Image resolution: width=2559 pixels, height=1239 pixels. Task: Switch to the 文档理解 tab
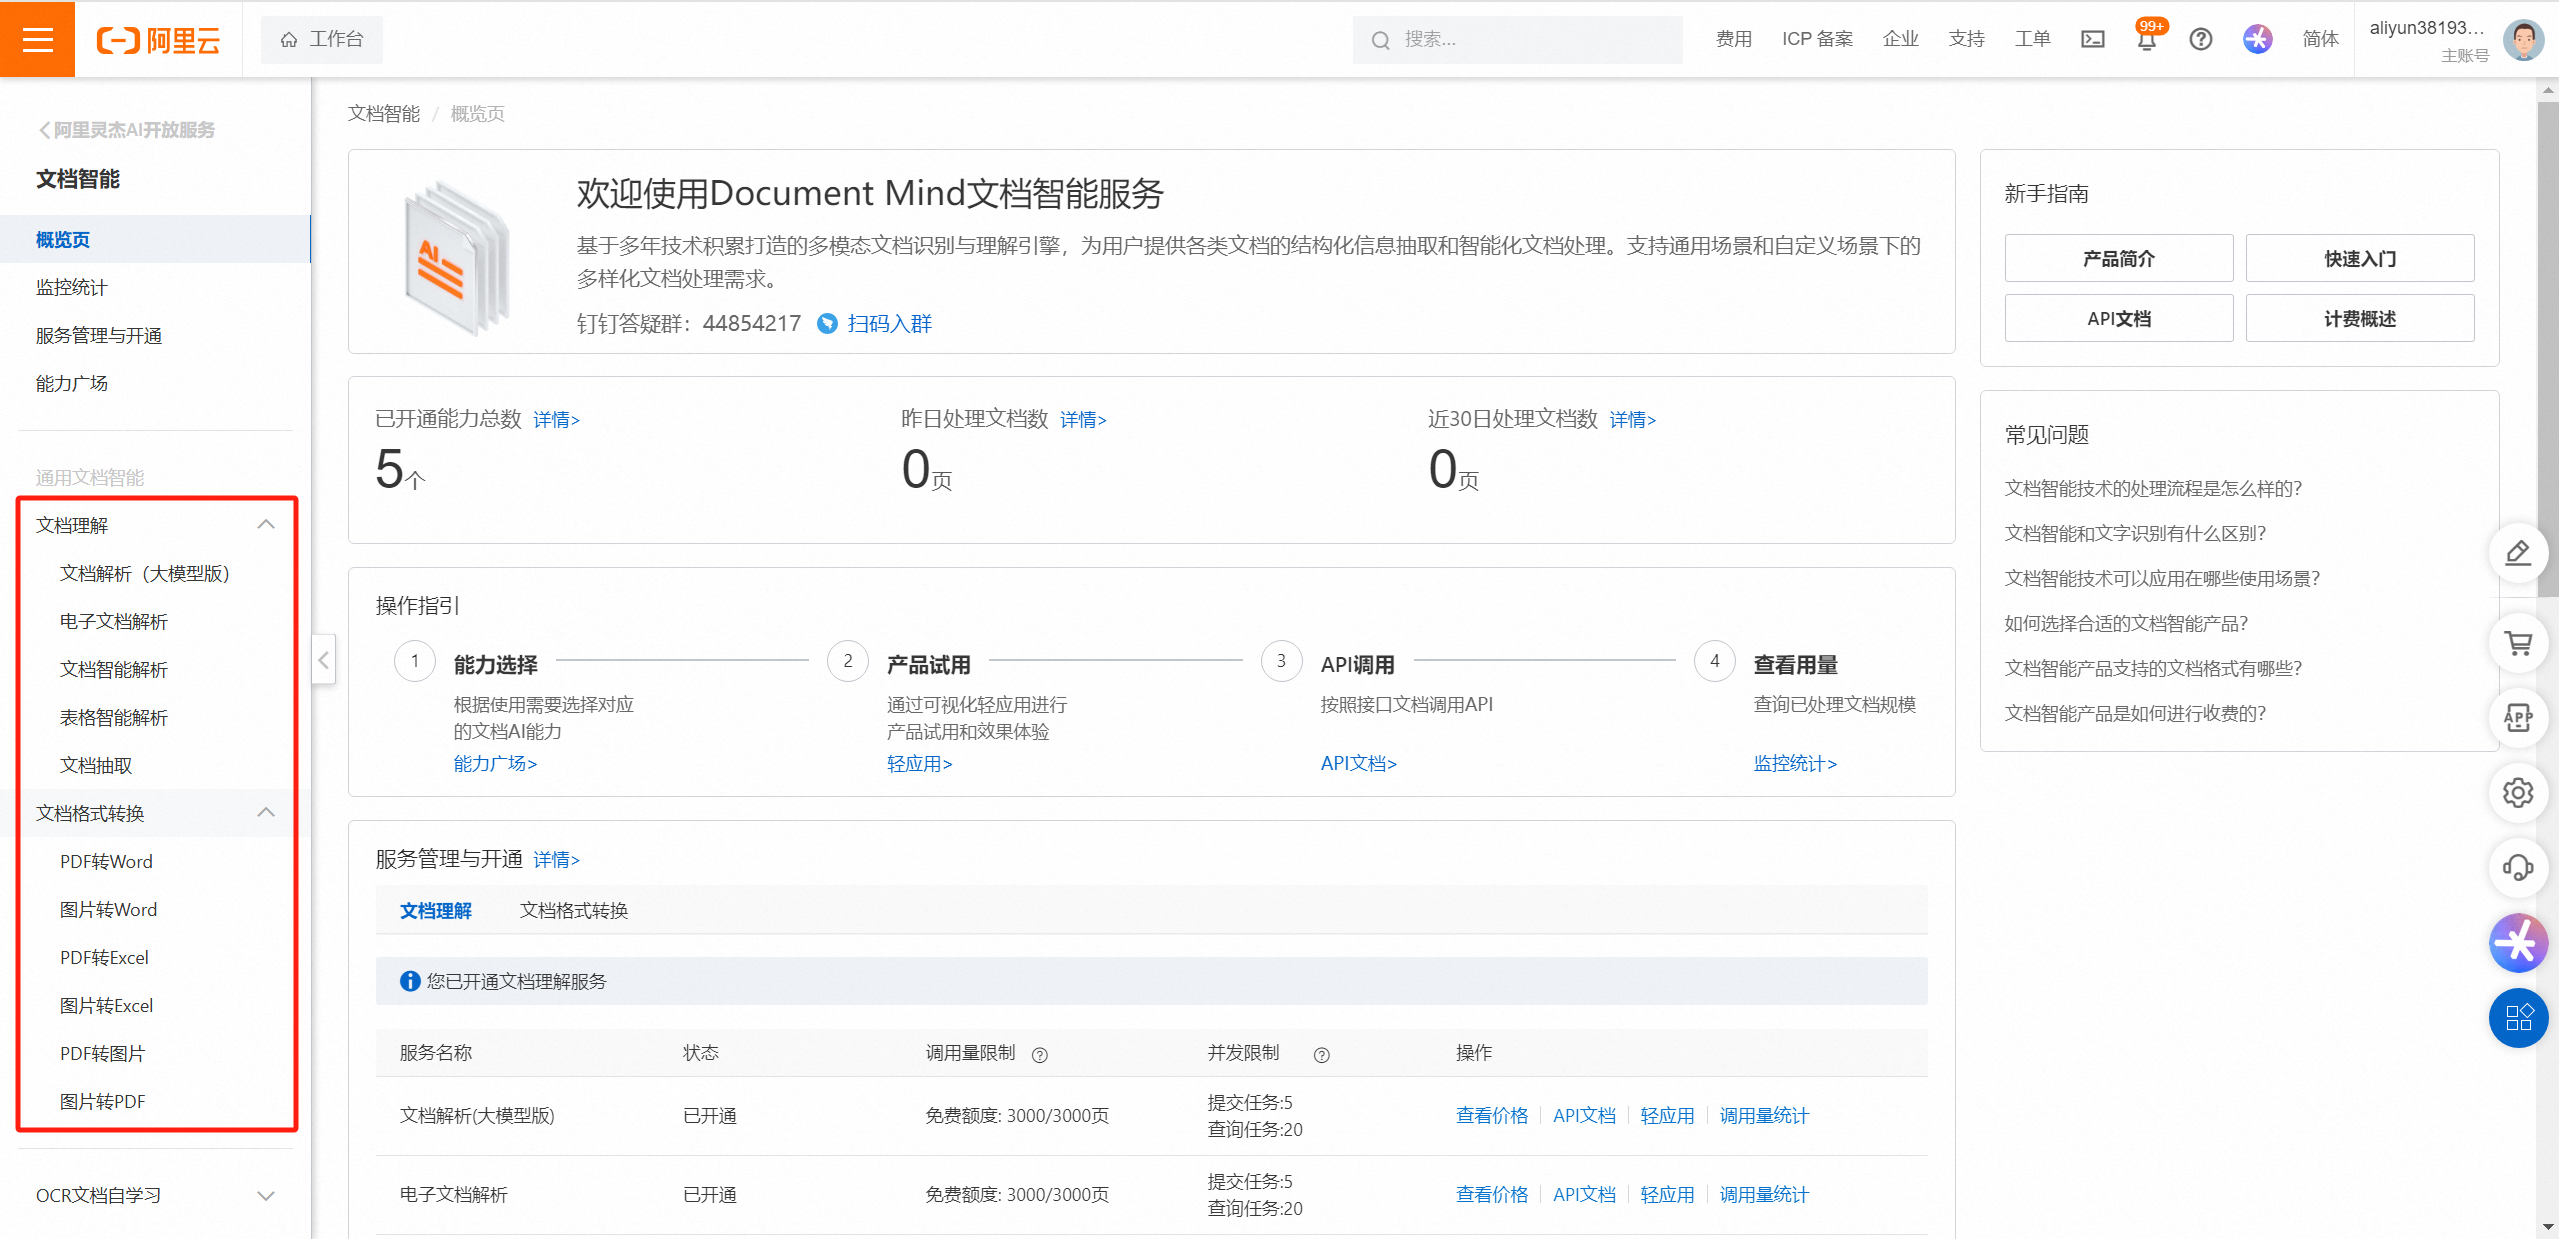click(436, 910)
